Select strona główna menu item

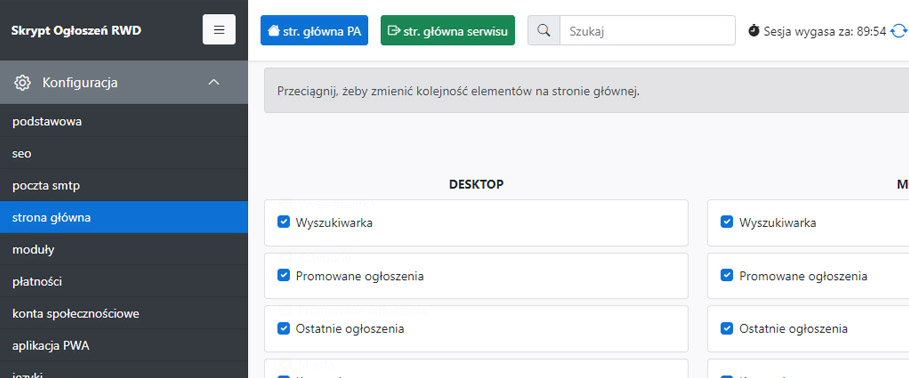click(x=123, y=217)
